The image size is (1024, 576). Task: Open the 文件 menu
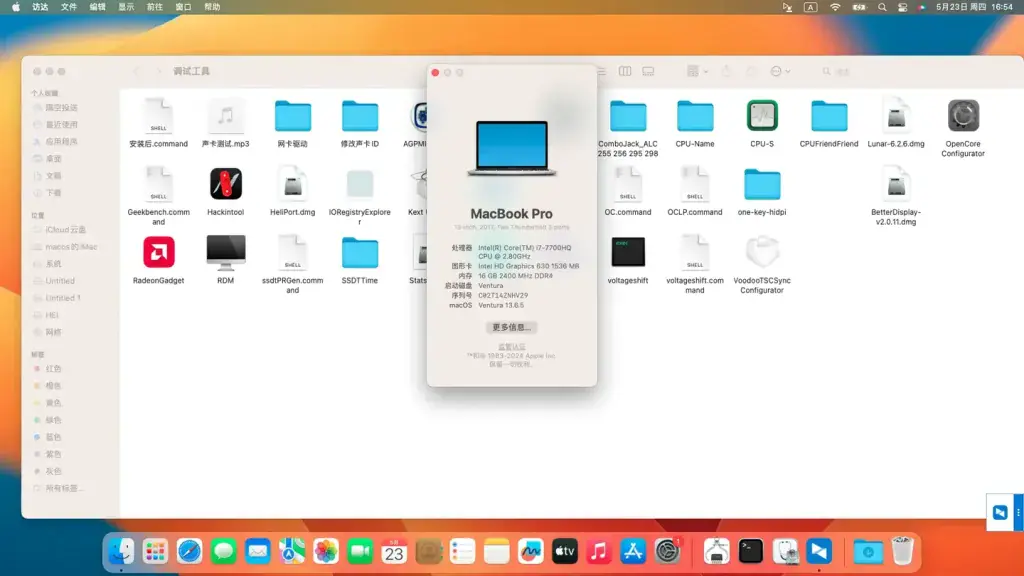69,7
